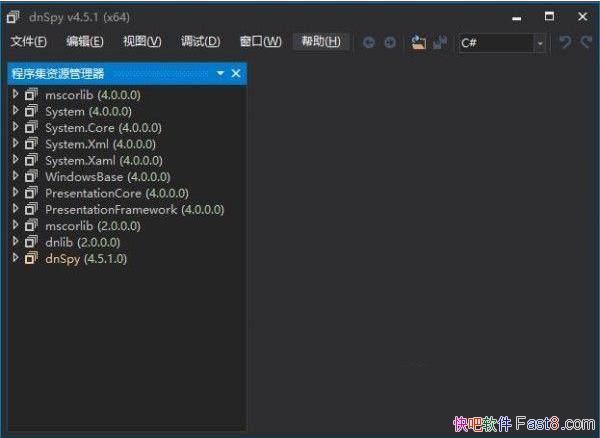The image size is (600, 438).
Task: Expand the dnSpy (4.5.1.0) node
Action: [x=15, y=258]
